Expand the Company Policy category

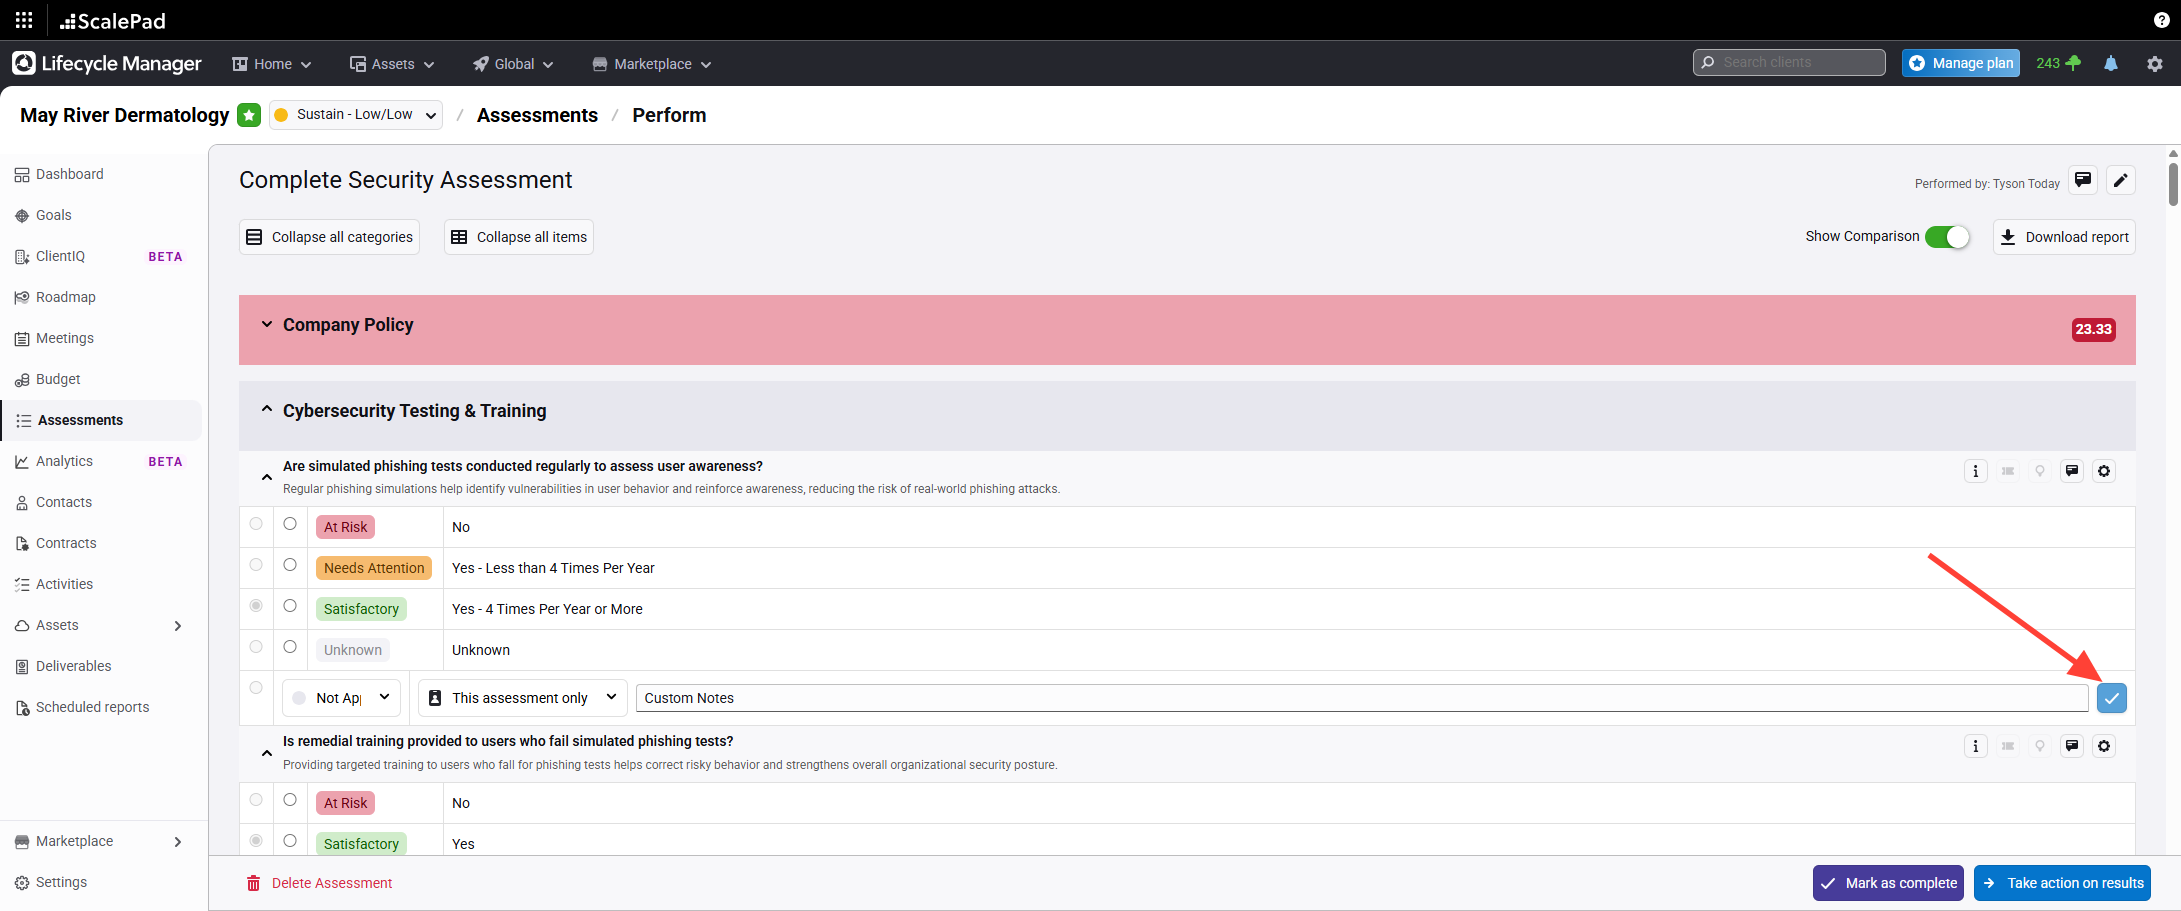267,325
